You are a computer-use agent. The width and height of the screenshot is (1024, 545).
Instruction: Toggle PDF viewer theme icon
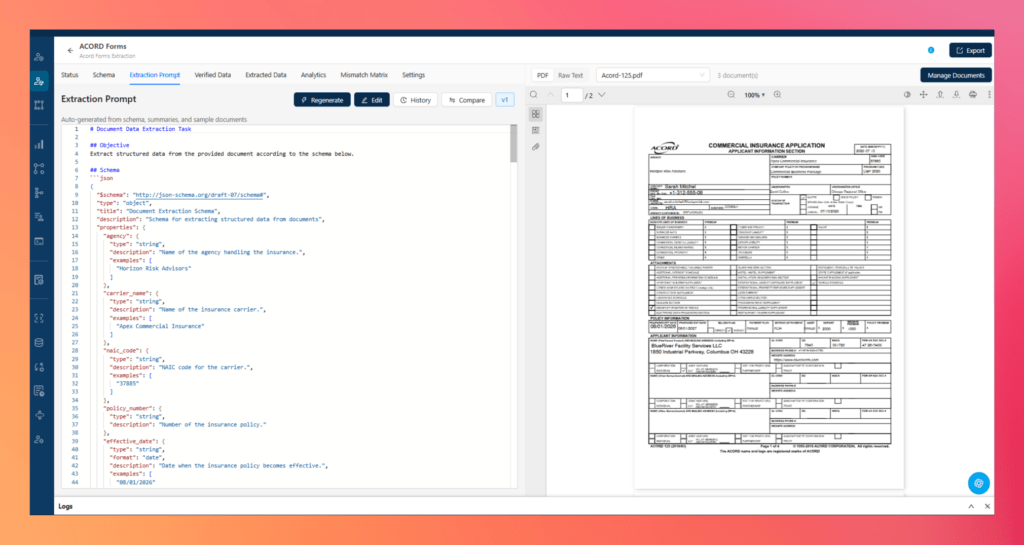907,95
